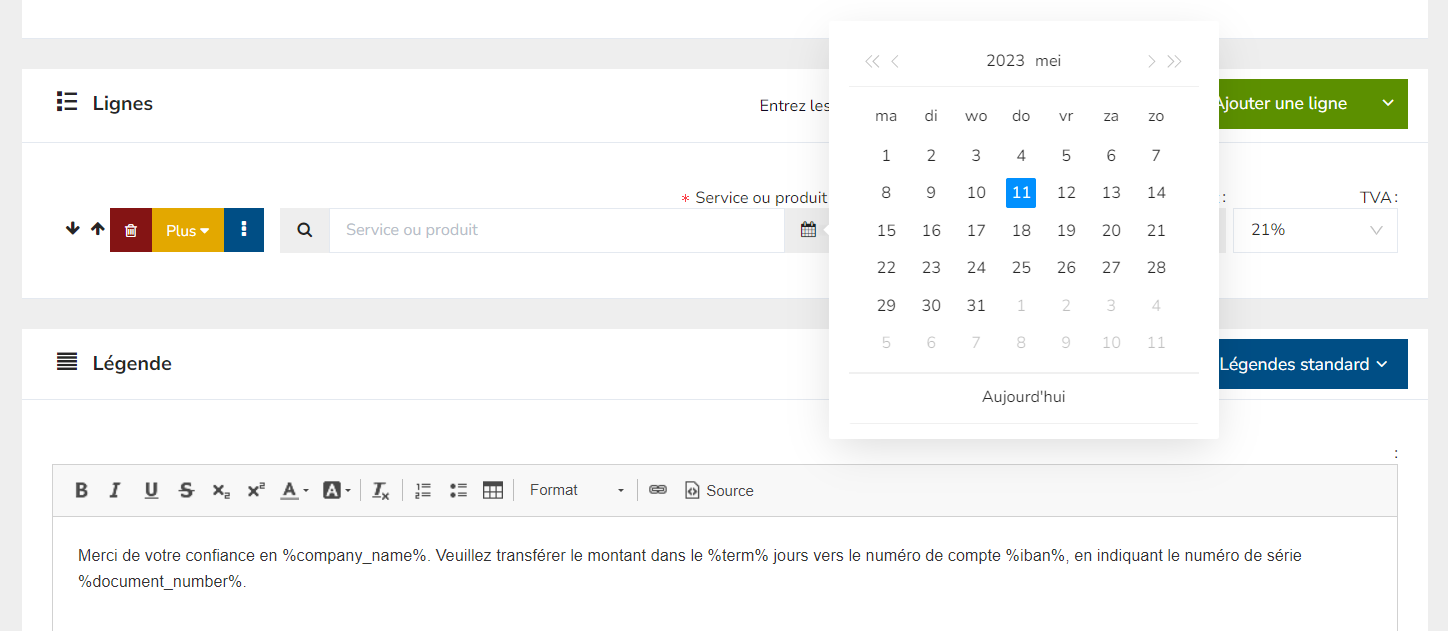Image resolution: width=1448 pixels, height=631 pixels.
Task: Open the text color picker
Action: pyautogui.click(x=293, y=490)
